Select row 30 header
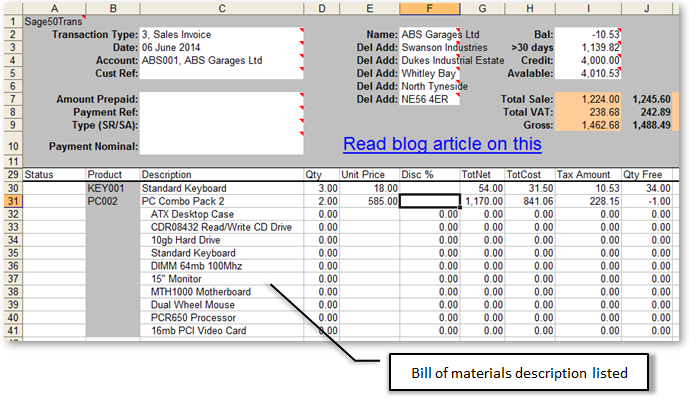This screenshot has width=689, height=400. pos(13,189)
